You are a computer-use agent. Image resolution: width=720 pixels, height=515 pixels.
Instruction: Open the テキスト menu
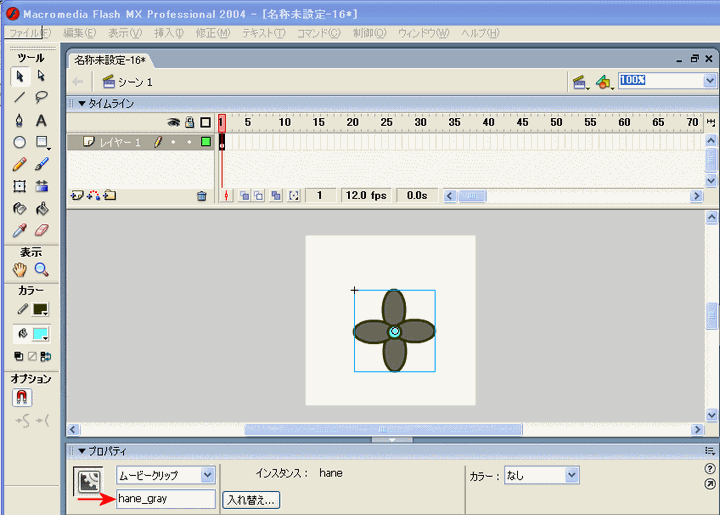pyautogui.click(x=264, y=33)
